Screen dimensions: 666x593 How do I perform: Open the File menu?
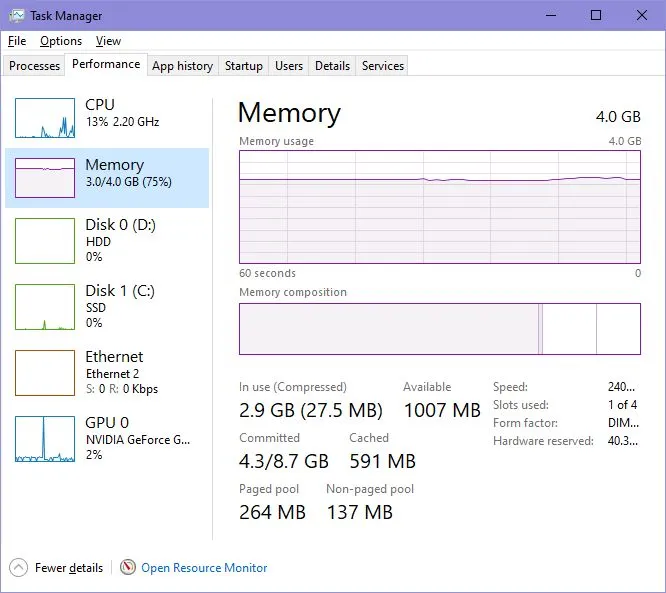(x=17, y=41)
